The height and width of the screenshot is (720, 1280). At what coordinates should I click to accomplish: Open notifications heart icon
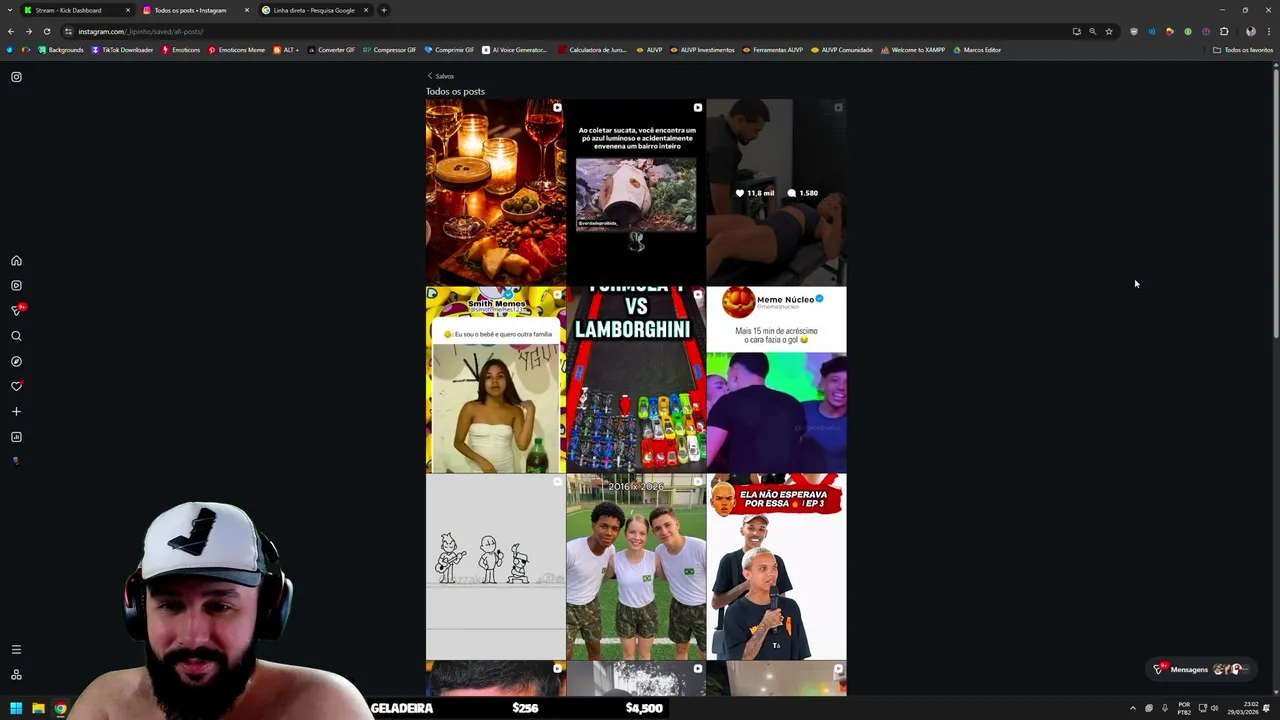coord(16,386)
